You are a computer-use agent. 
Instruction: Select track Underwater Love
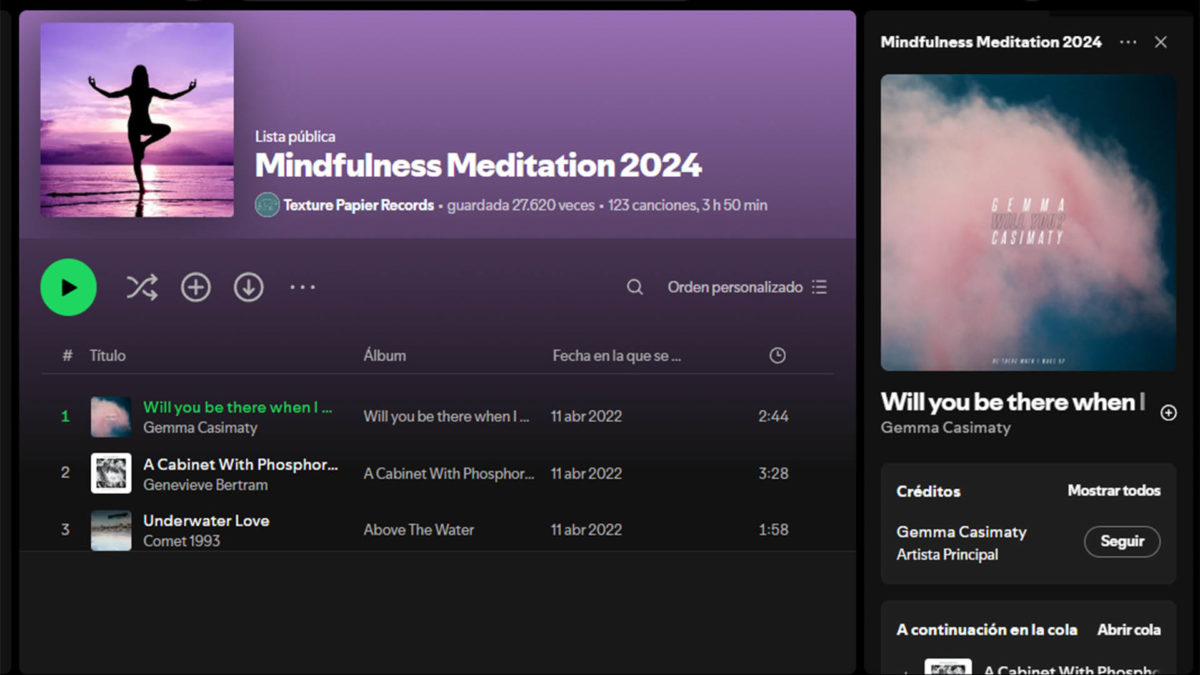click(x=206, y=521)
